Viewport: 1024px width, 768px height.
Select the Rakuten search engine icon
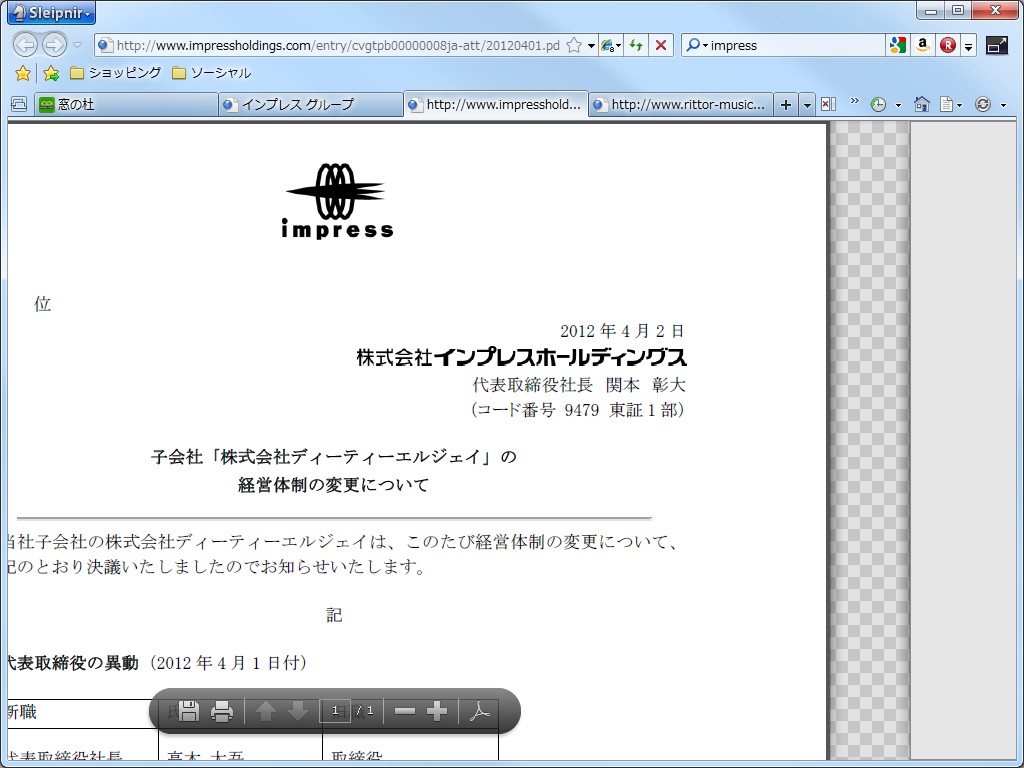pyautogui.click(x=945, y=44)
